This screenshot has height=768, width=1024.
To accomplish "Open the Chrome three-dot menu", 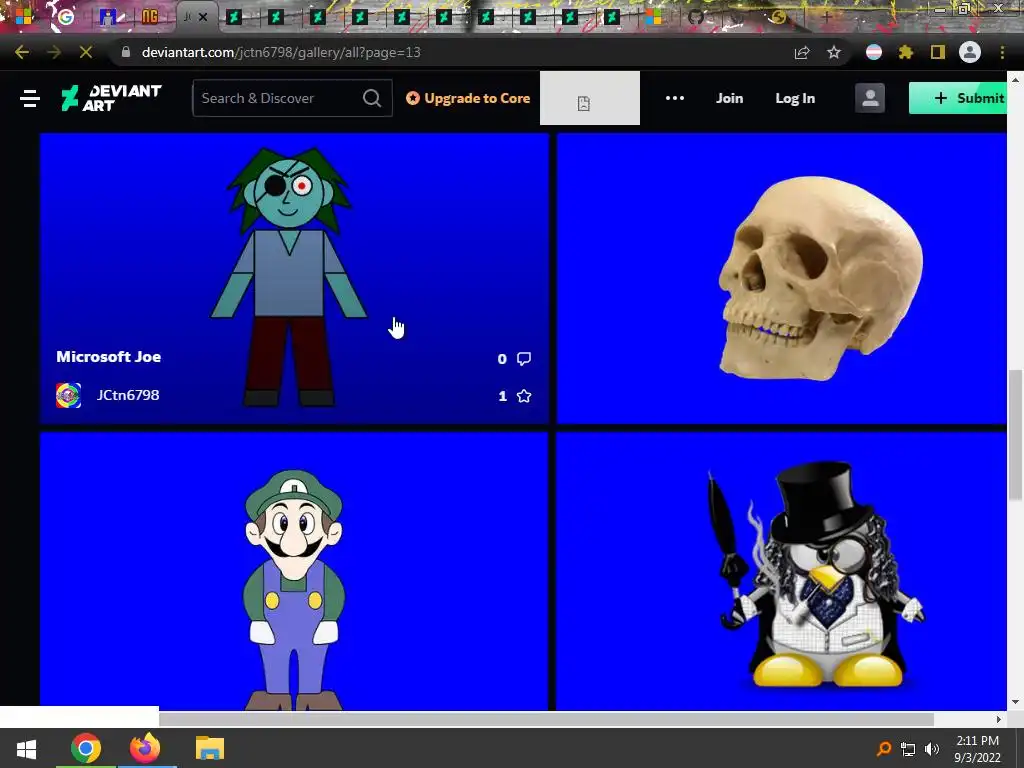I will click(1002, 52).
